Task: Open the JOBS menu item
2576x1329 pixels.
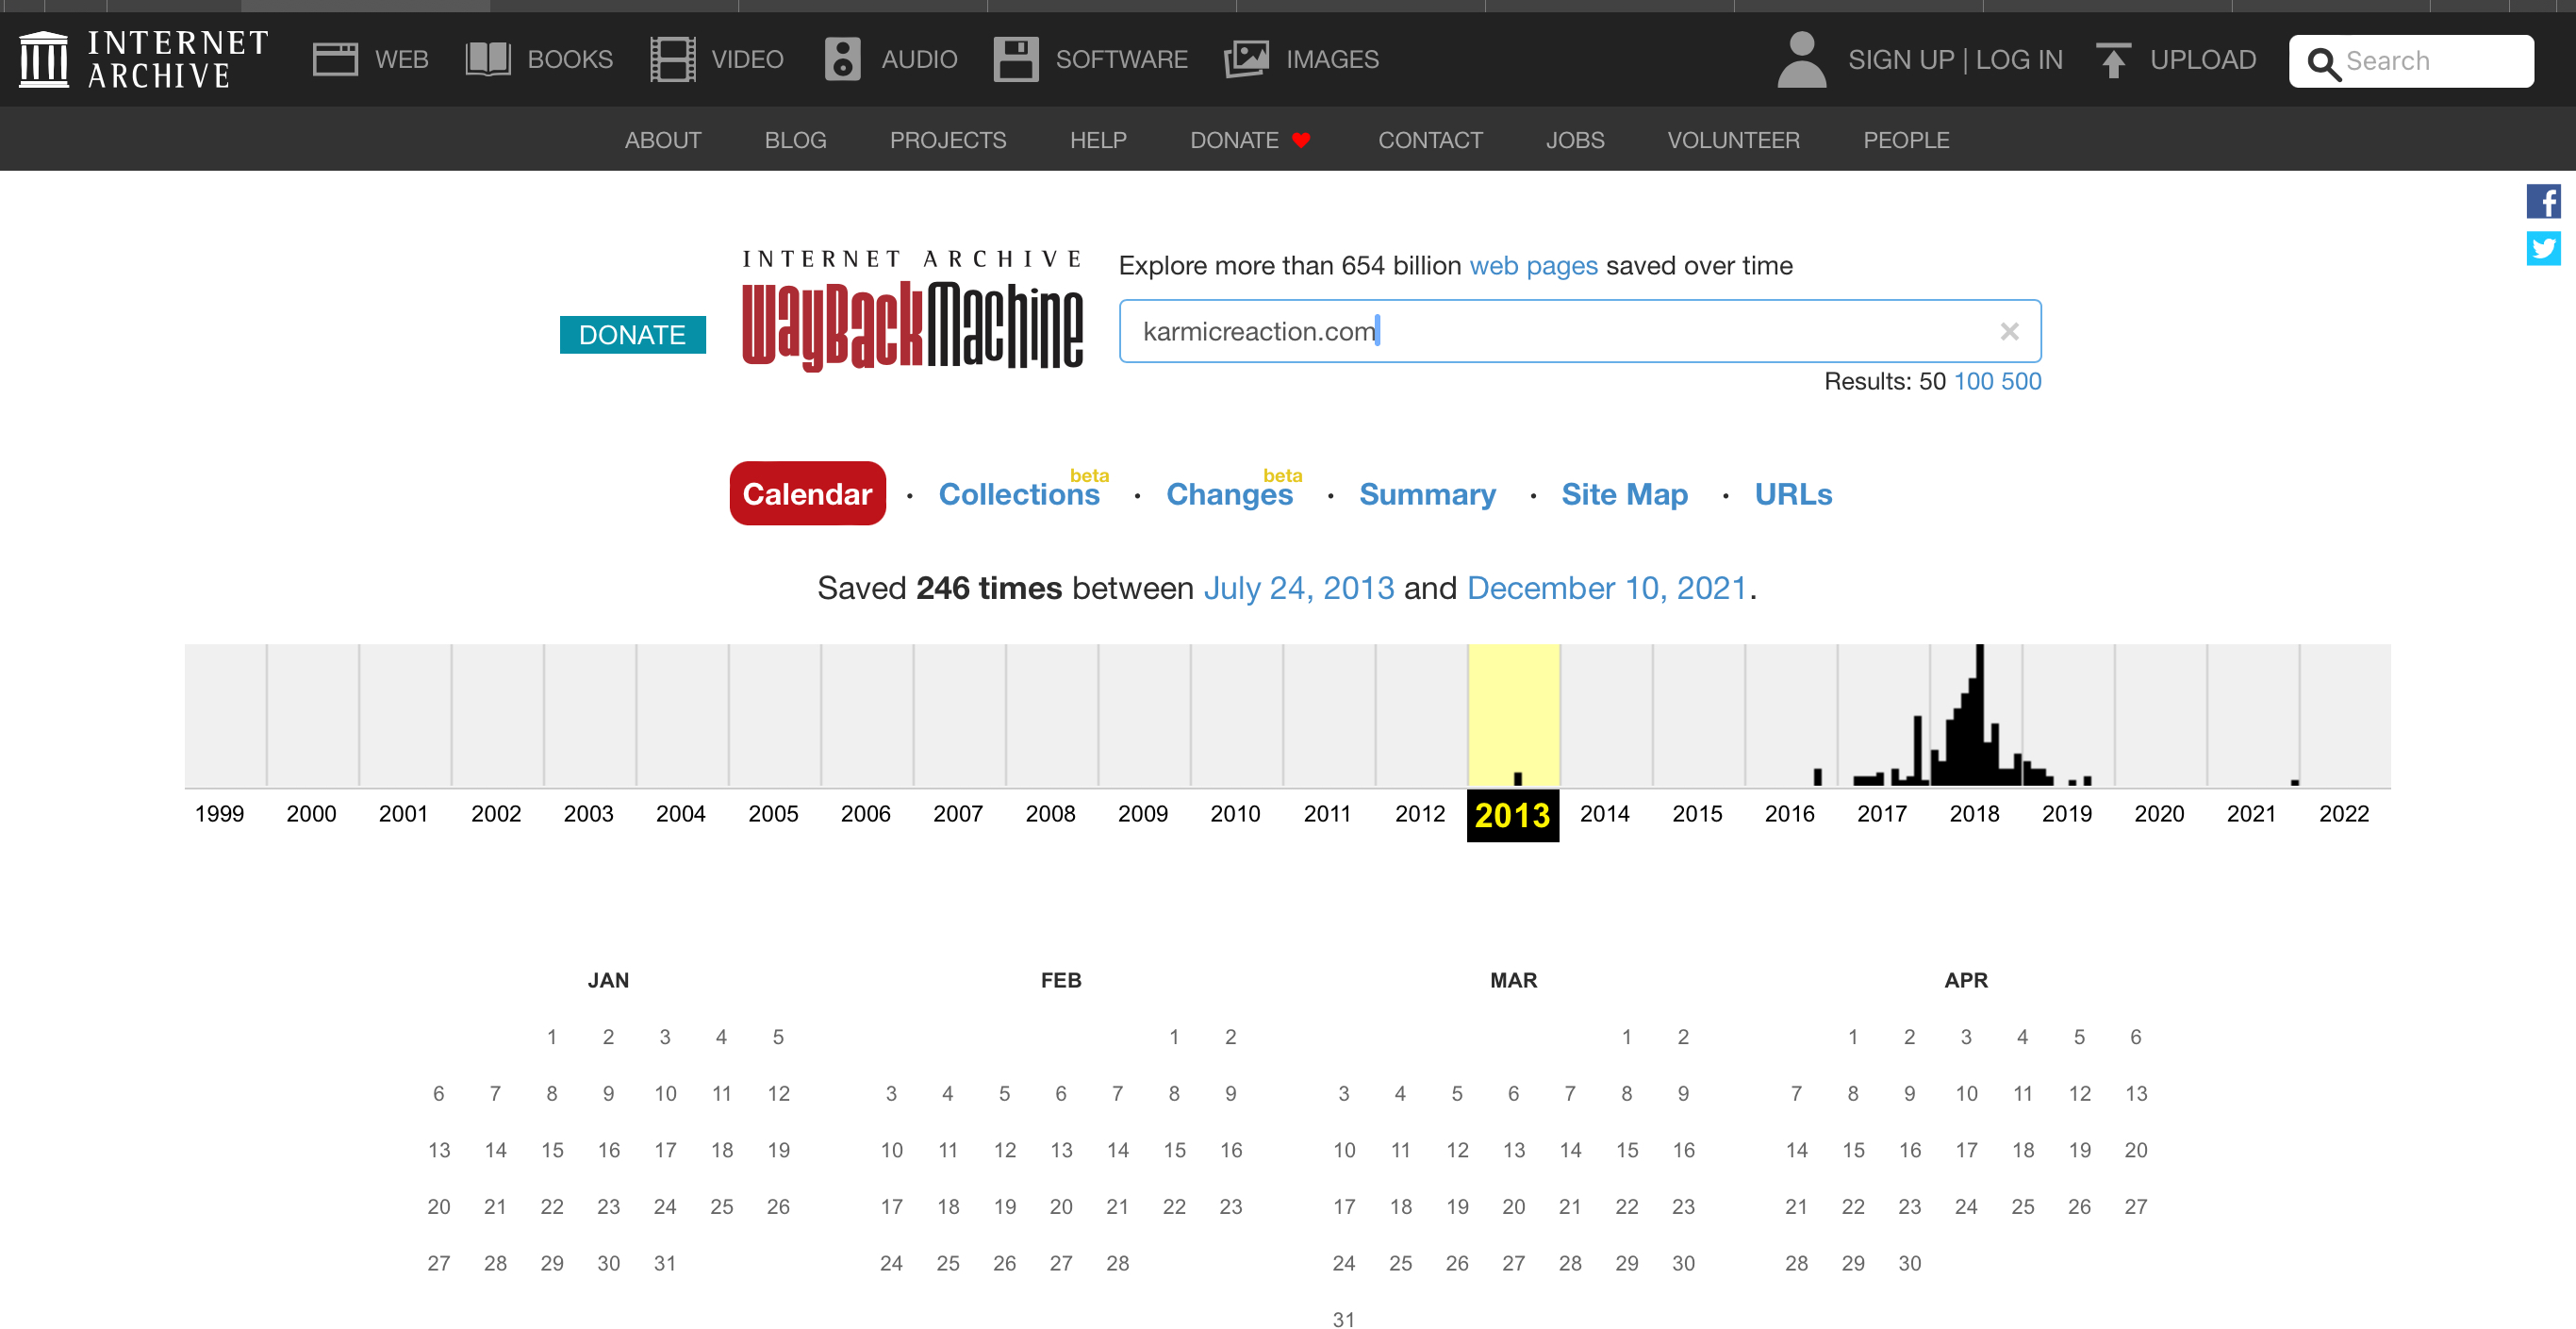Action: point(1575,140)
